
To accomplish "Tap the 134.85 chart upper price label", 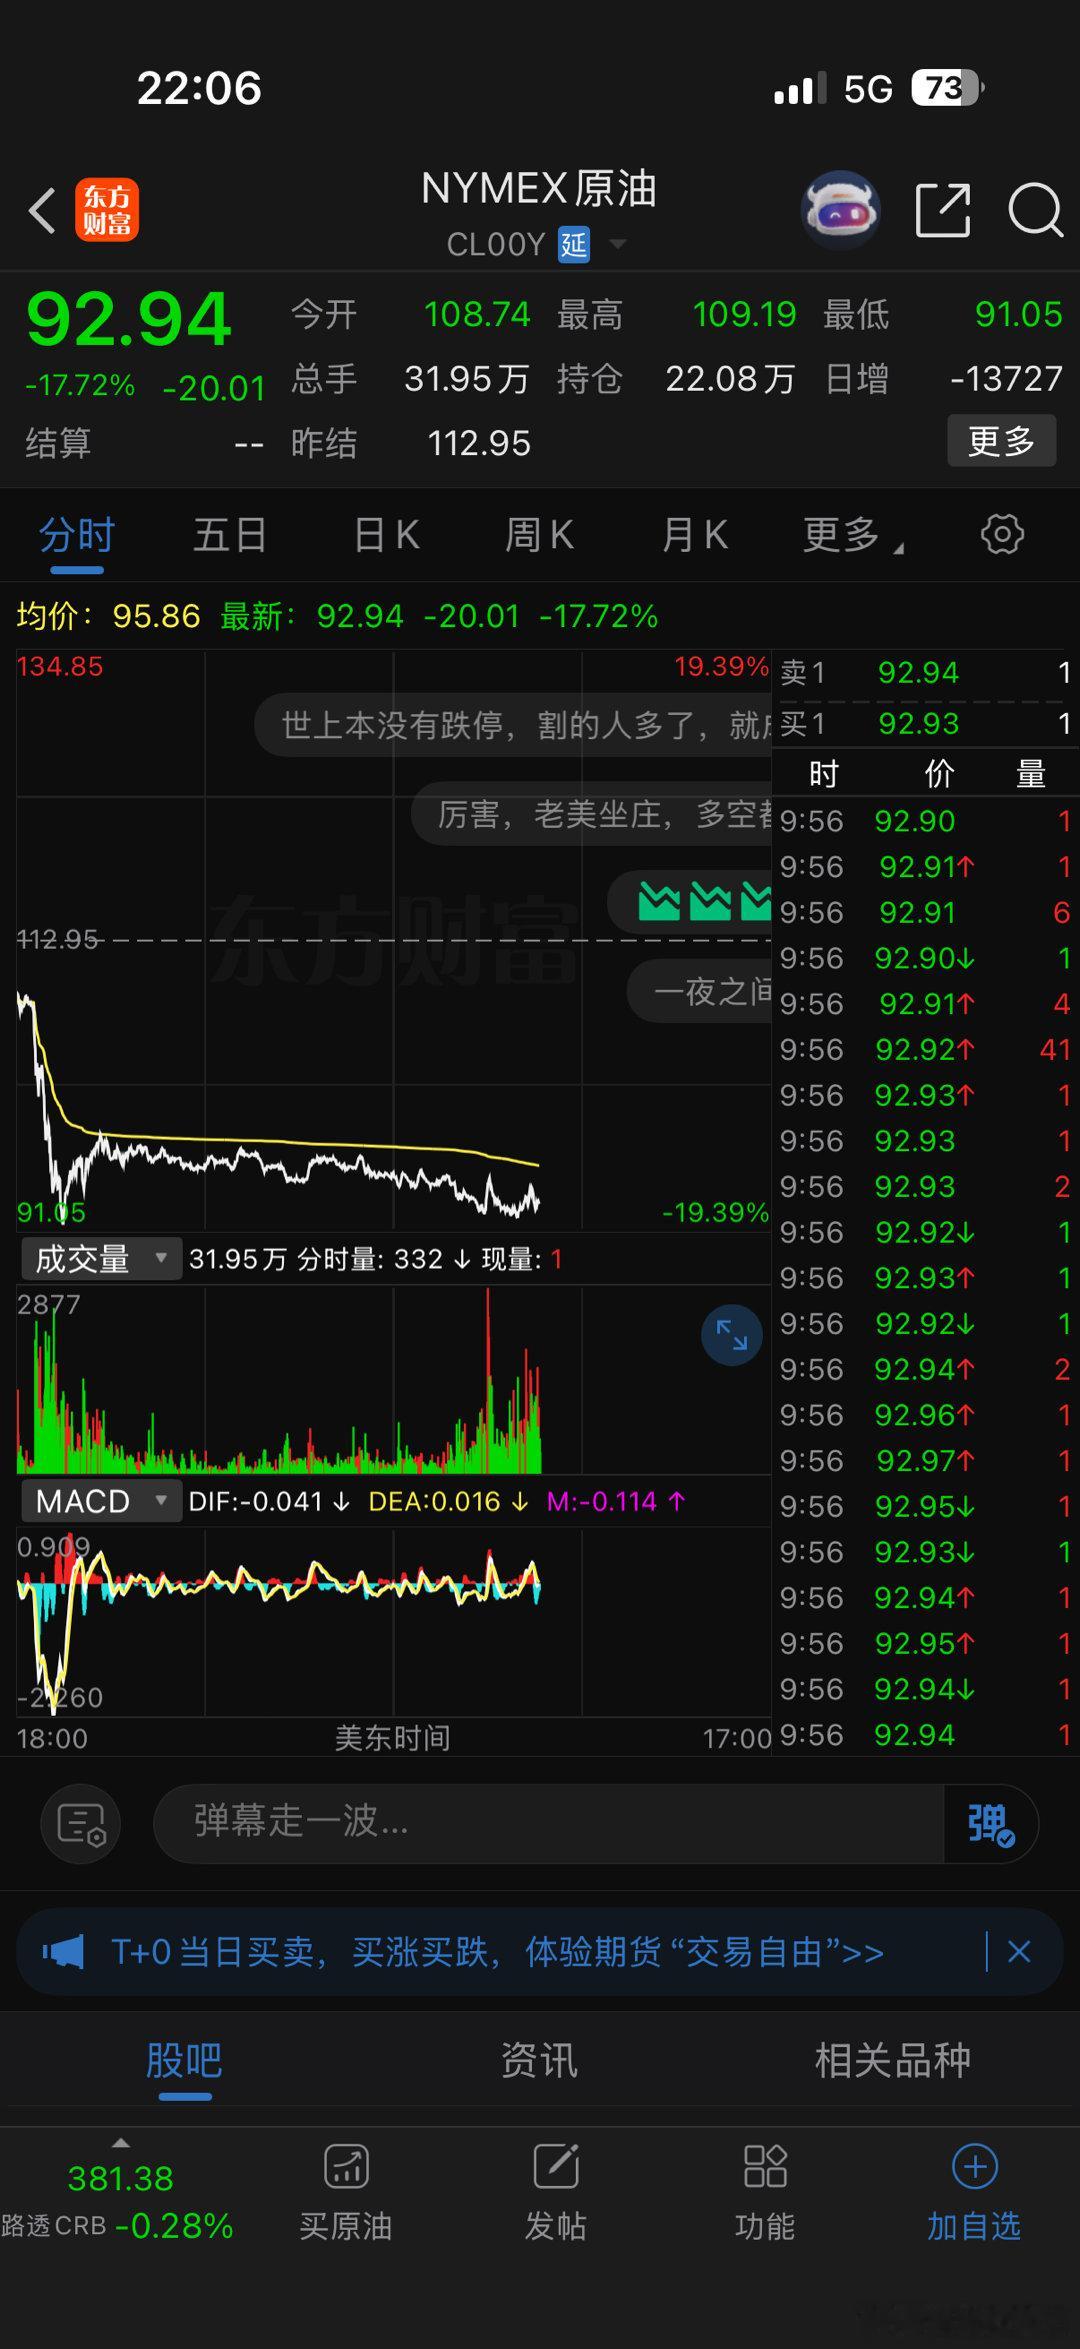I will [60, 667].
